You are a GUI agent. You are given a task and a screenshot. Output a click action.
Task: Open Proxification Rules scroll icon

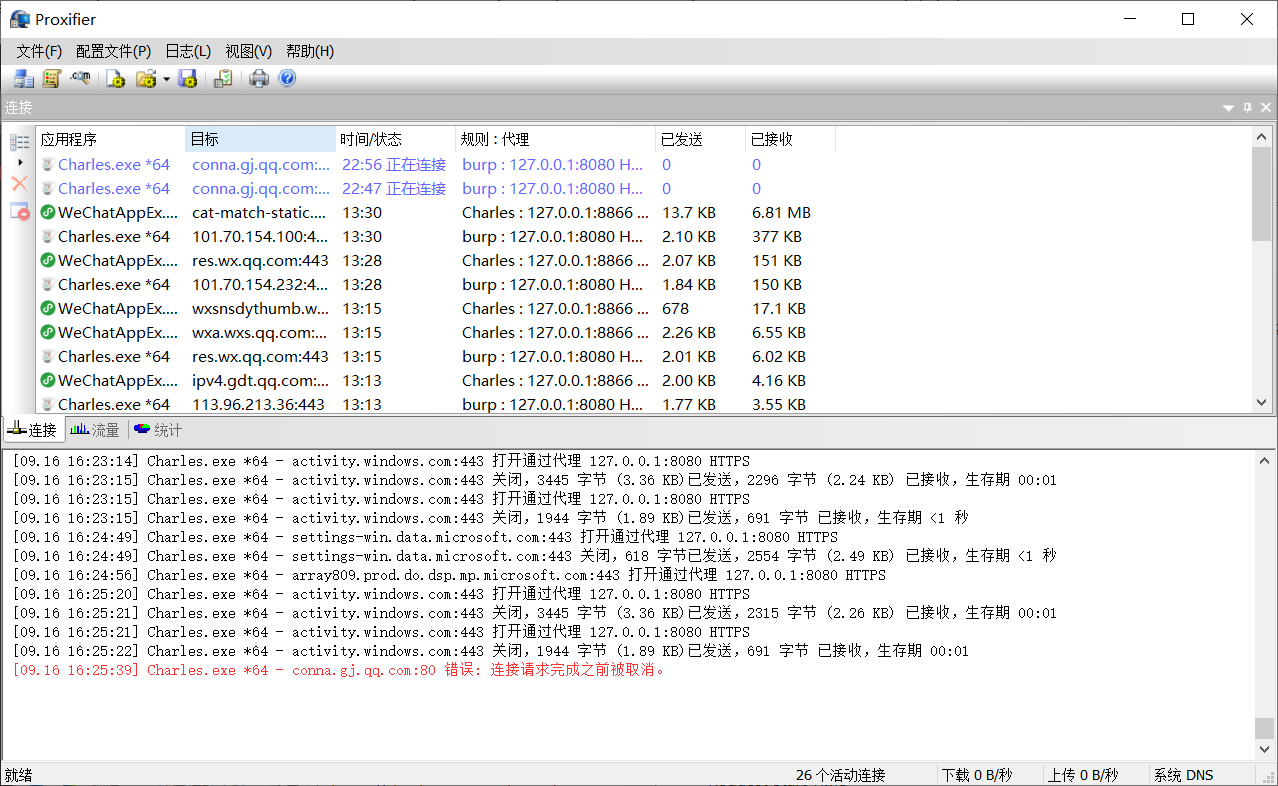[x=52, y=79]
